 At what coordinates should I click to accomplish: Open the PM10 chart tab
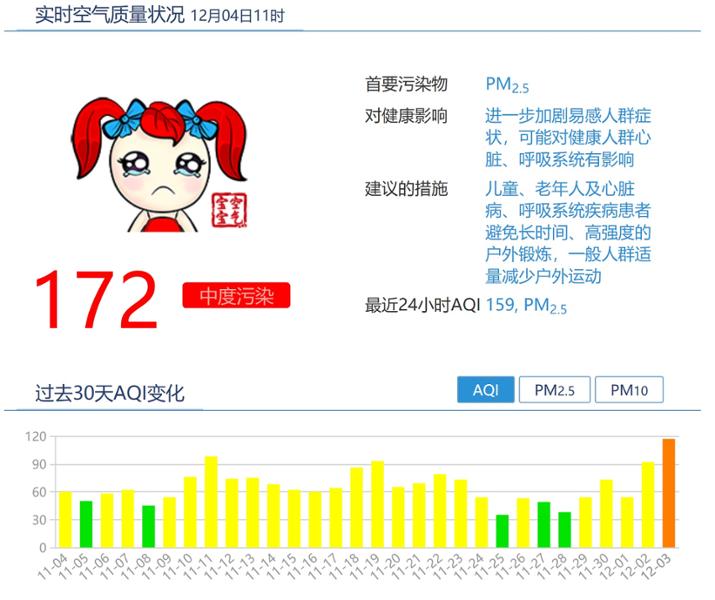629,390
